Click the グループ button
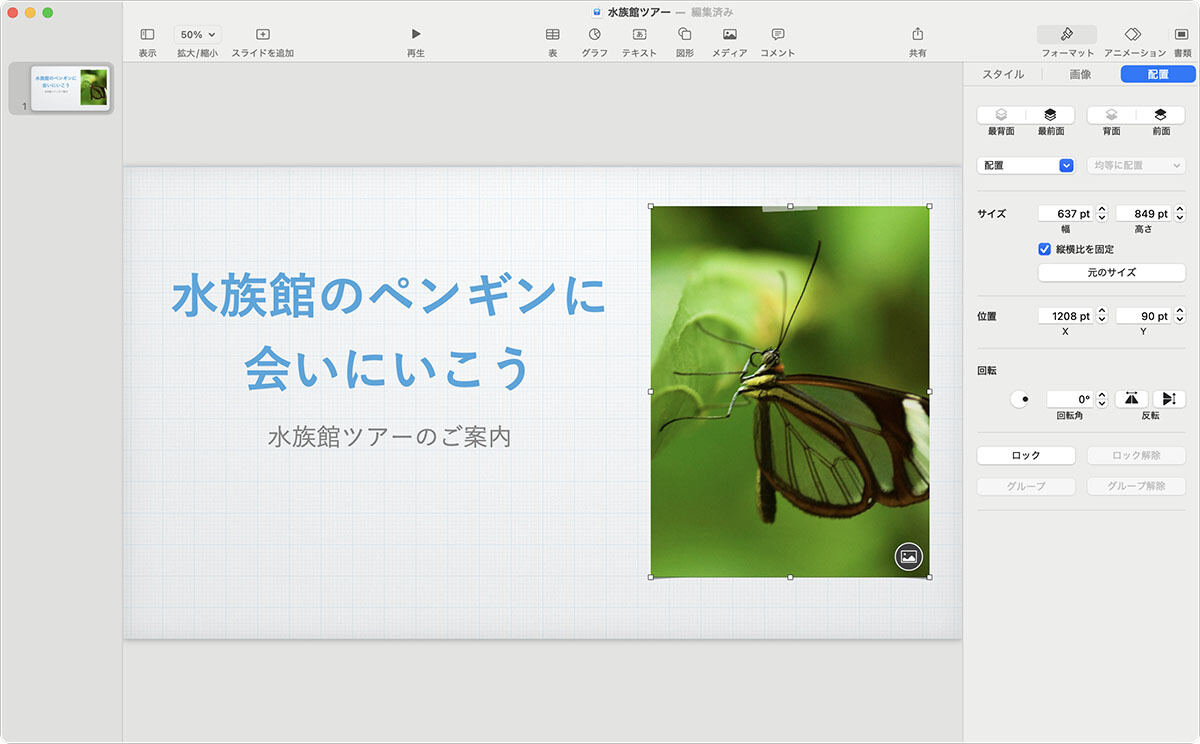 coord(1026,486)
